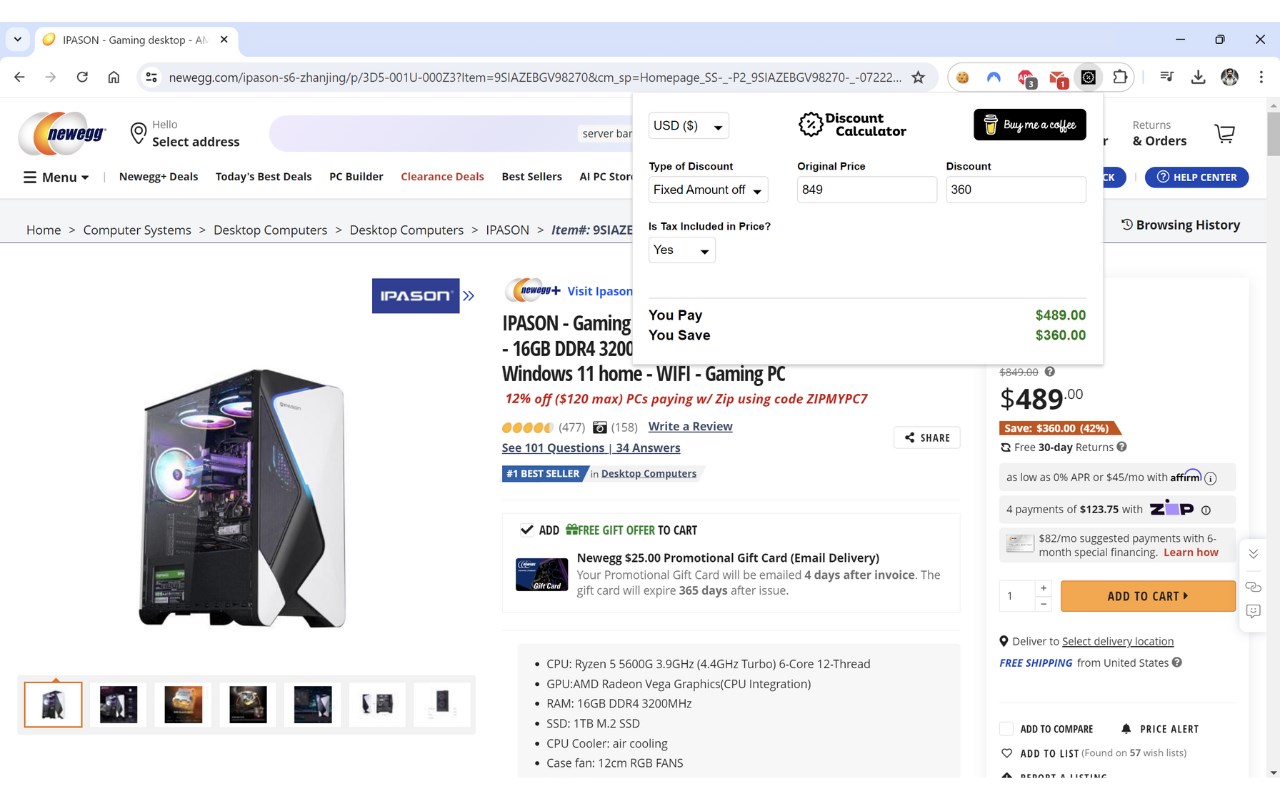Click the Newegg logo

pyautogui.click(x=62, y=134)
